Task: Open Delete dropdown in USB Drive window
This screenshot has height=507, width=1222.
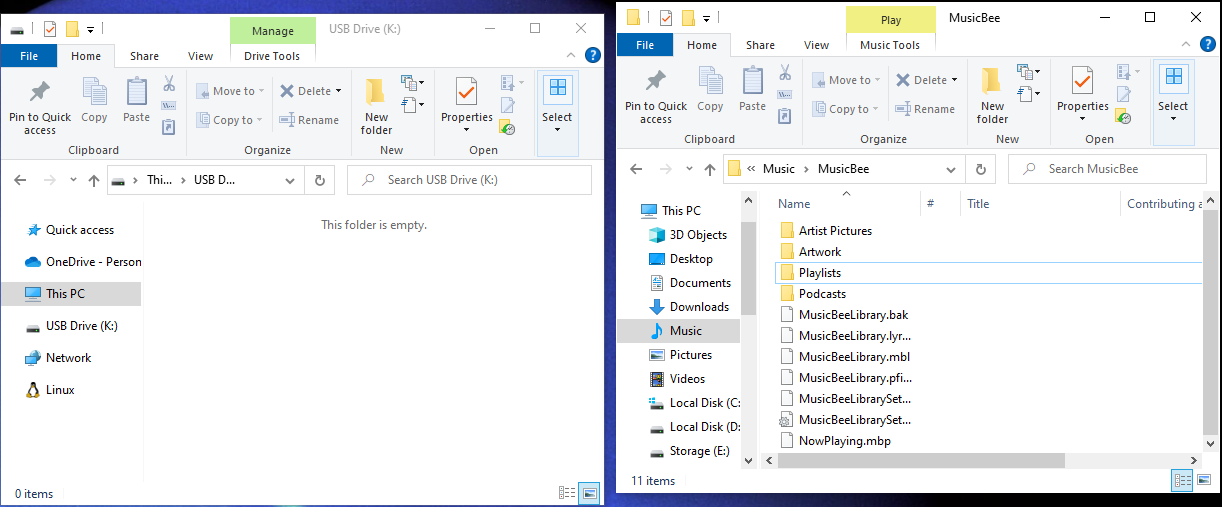Action: (338, 91)
